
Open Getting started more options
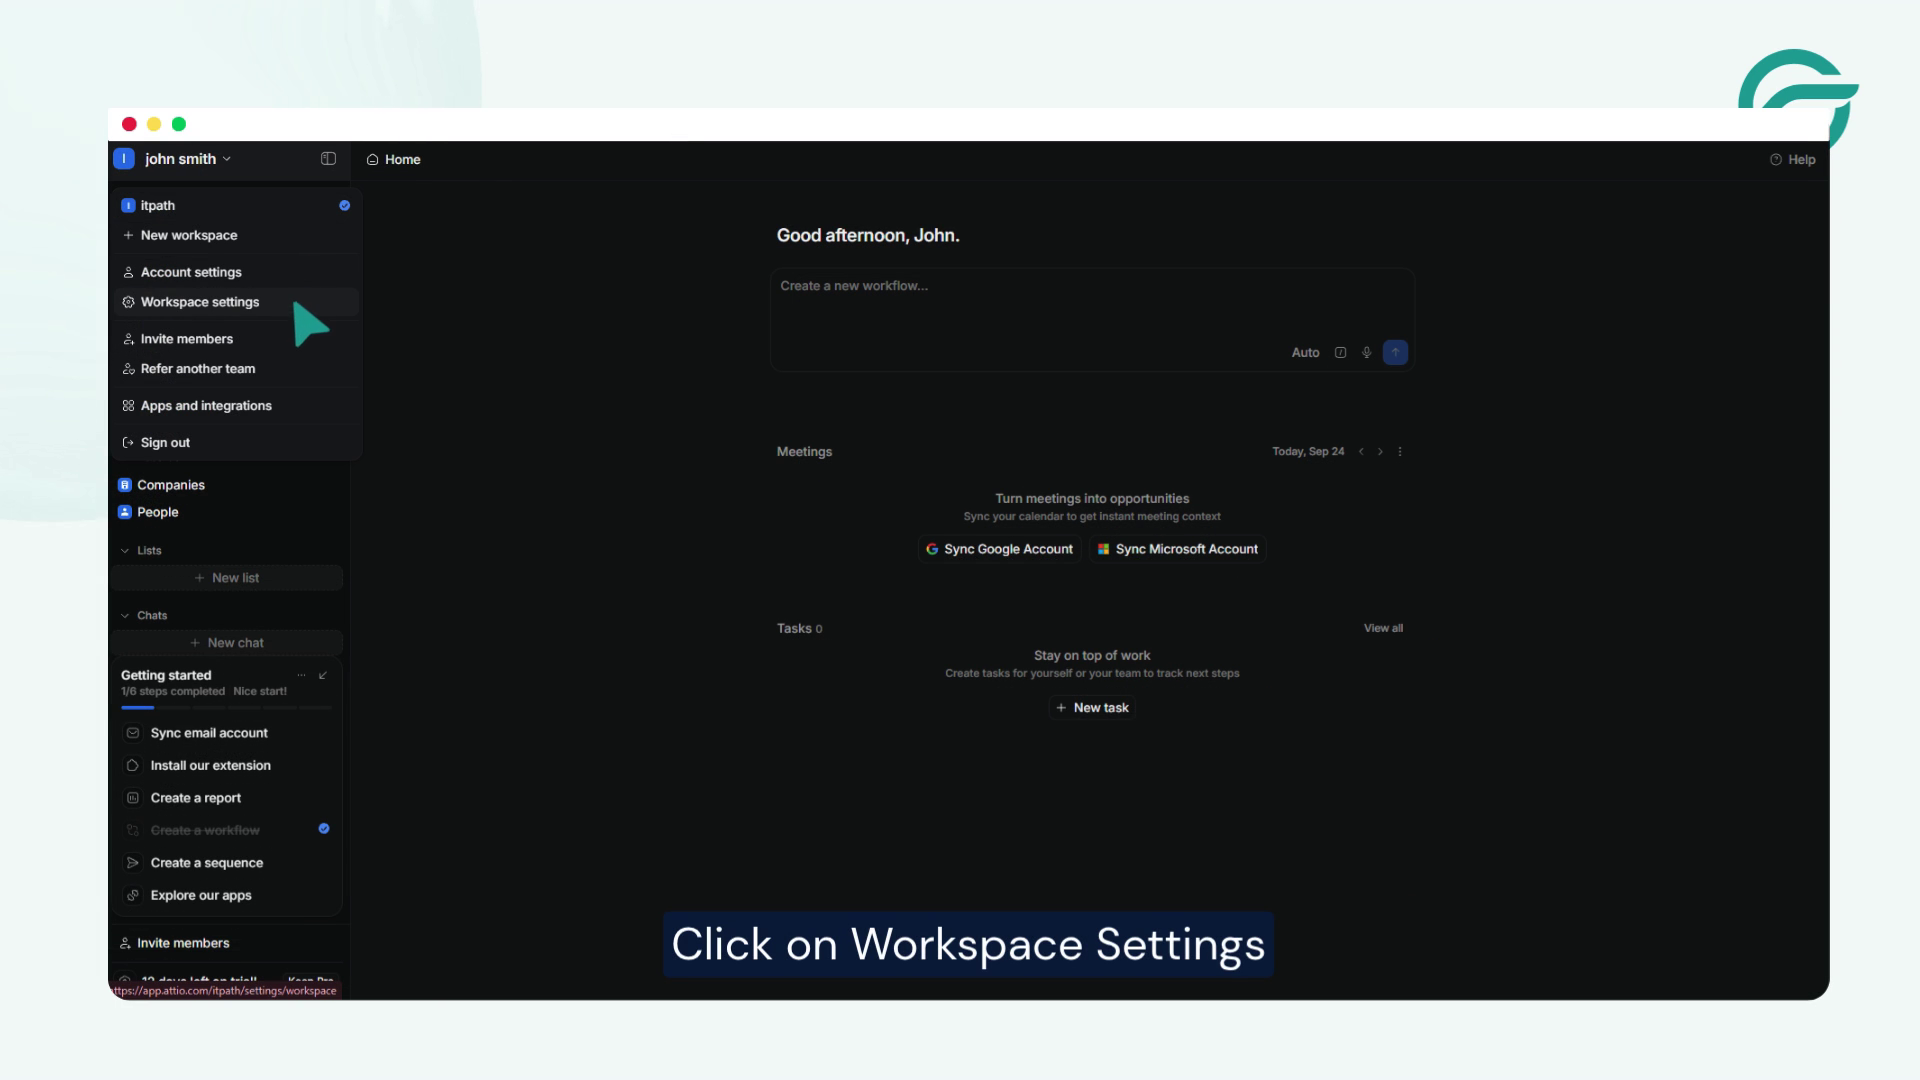tap(301, 675)
